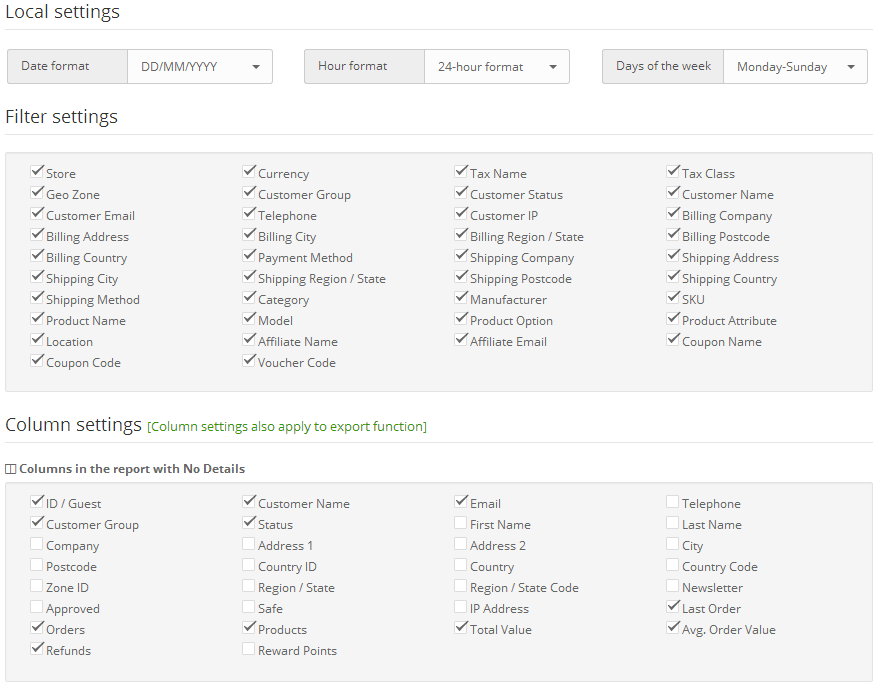Enable the Telephone column checkbox

tap(672, 501)
